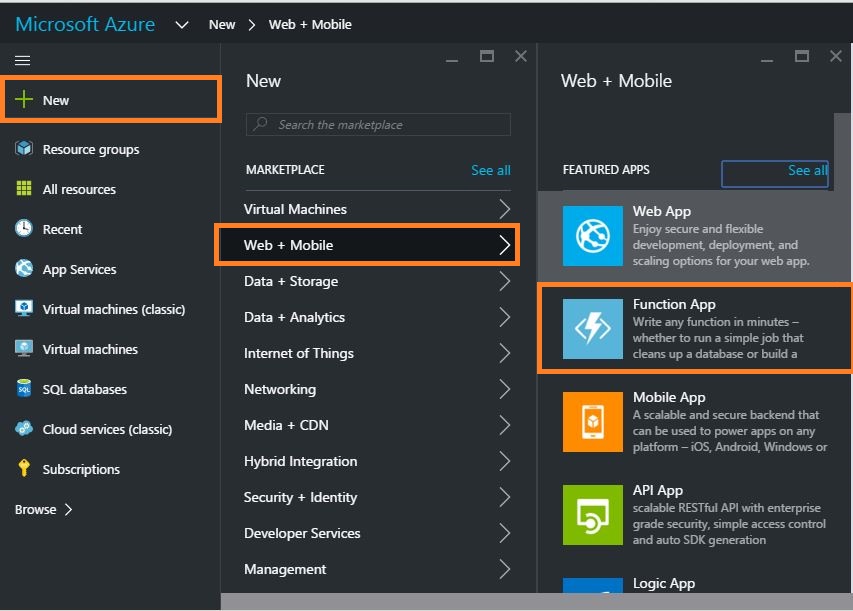The height and width of the screenshot is (611, 853).
Task: Open the Data + Storage category
Action: point(380,281)
